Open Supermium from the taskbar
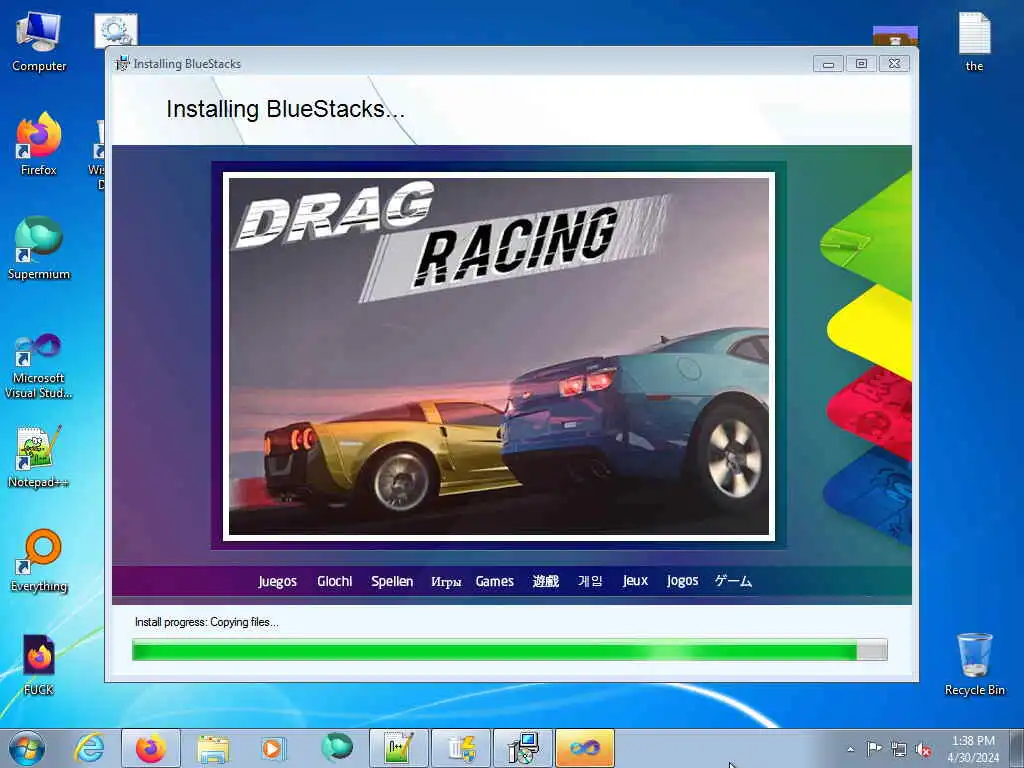 click(x=337, y=748)
